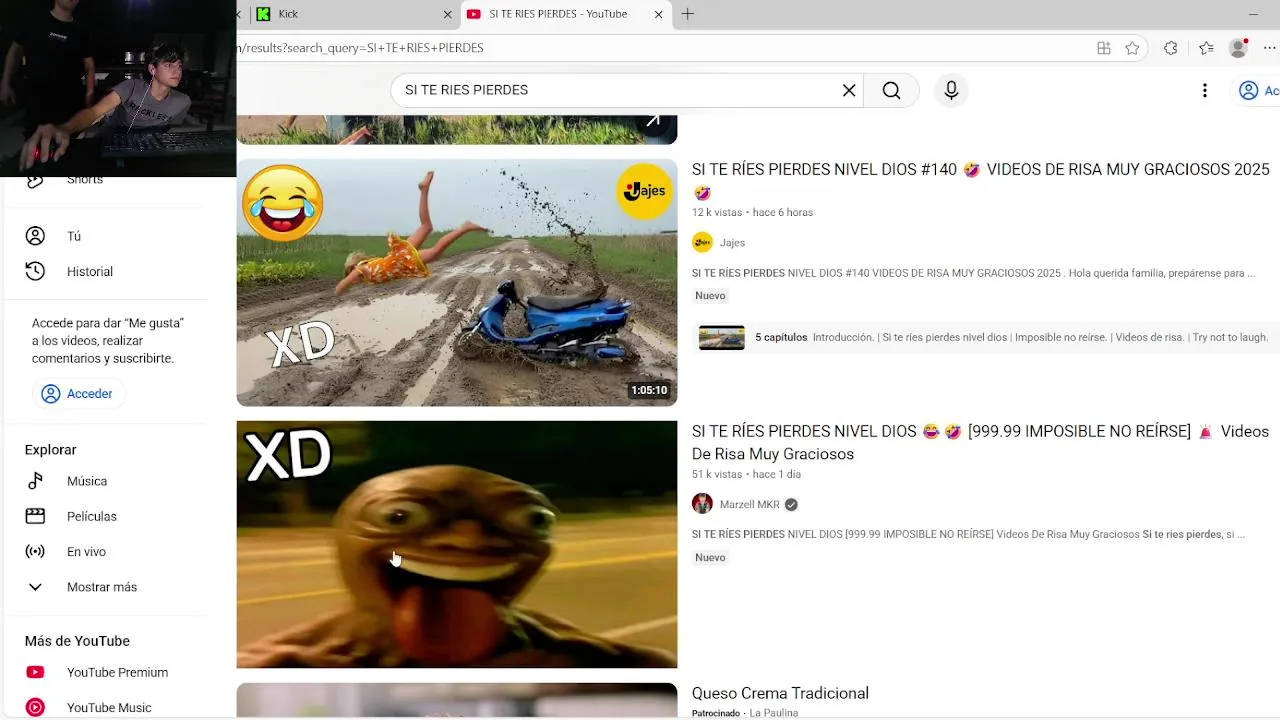This screenshot has width=1280, height=720.
Task: Switch to SI TE RIES PIERDES YouTube tab
Action: [x=557, y=14]
